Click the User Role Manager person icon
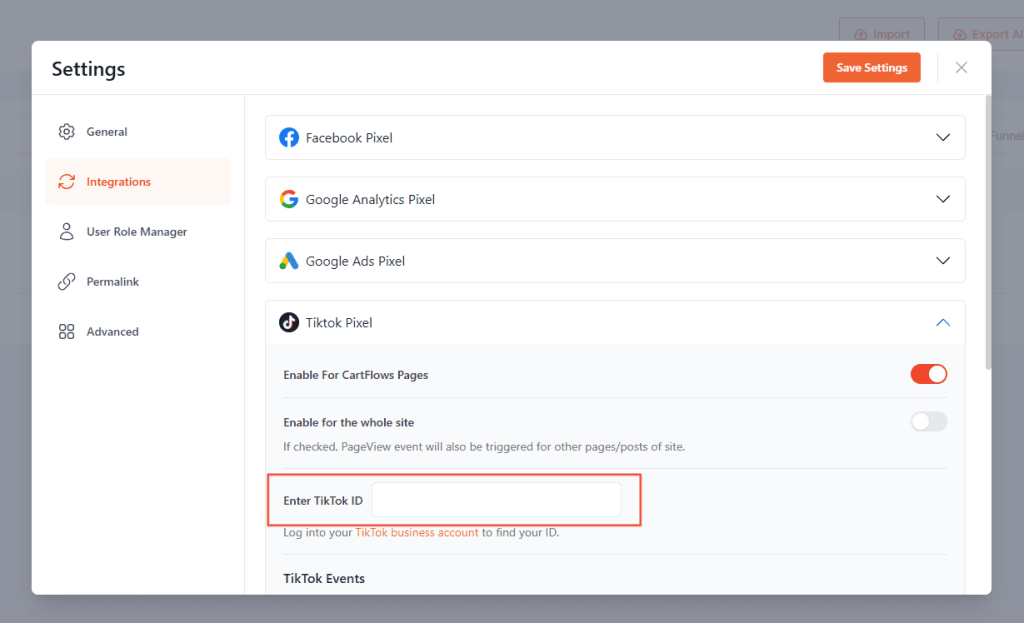1024x623 pixels. click(66, 231)
